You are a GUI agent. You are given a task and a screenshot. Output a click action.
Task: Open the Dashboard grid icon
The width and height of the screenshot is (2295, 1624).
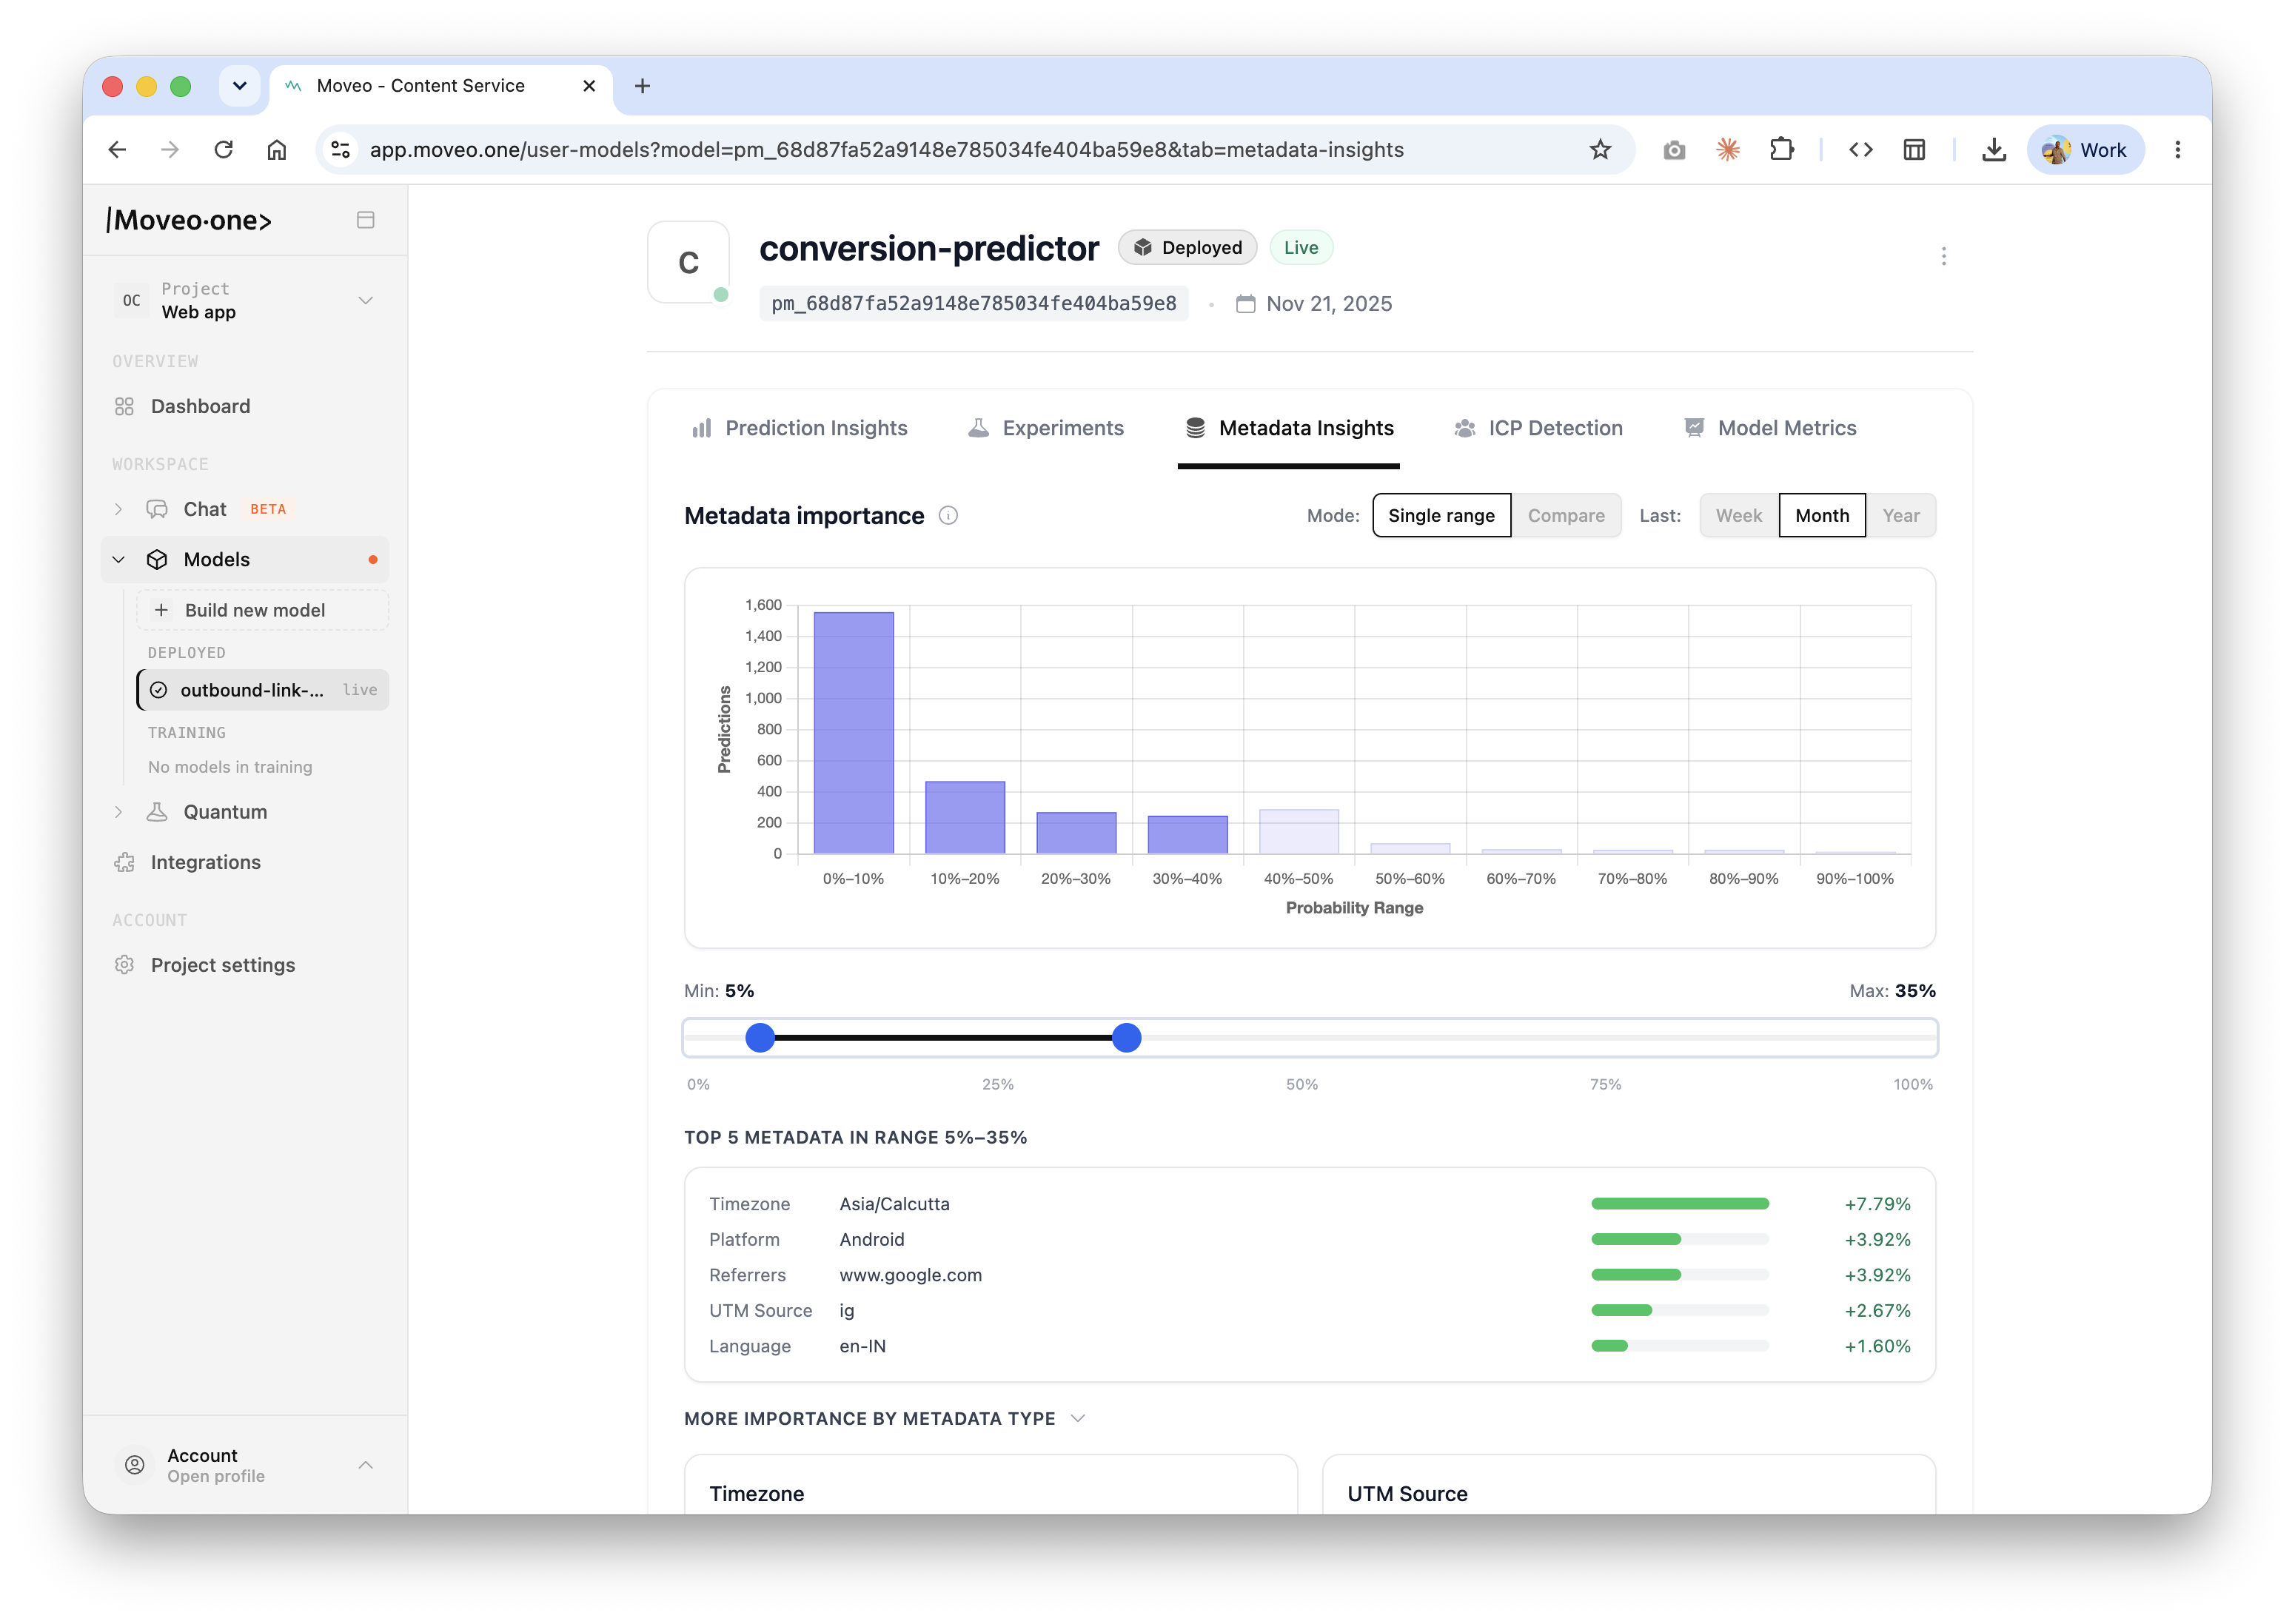[124, 406]
